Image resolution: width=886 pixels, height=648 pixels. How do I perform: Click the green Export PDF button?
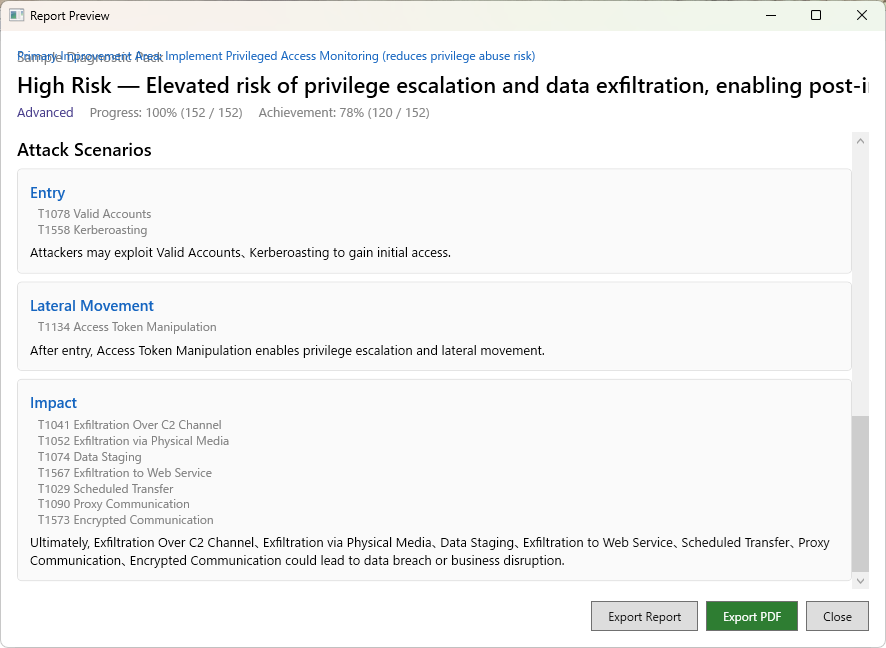pos(751,616)
